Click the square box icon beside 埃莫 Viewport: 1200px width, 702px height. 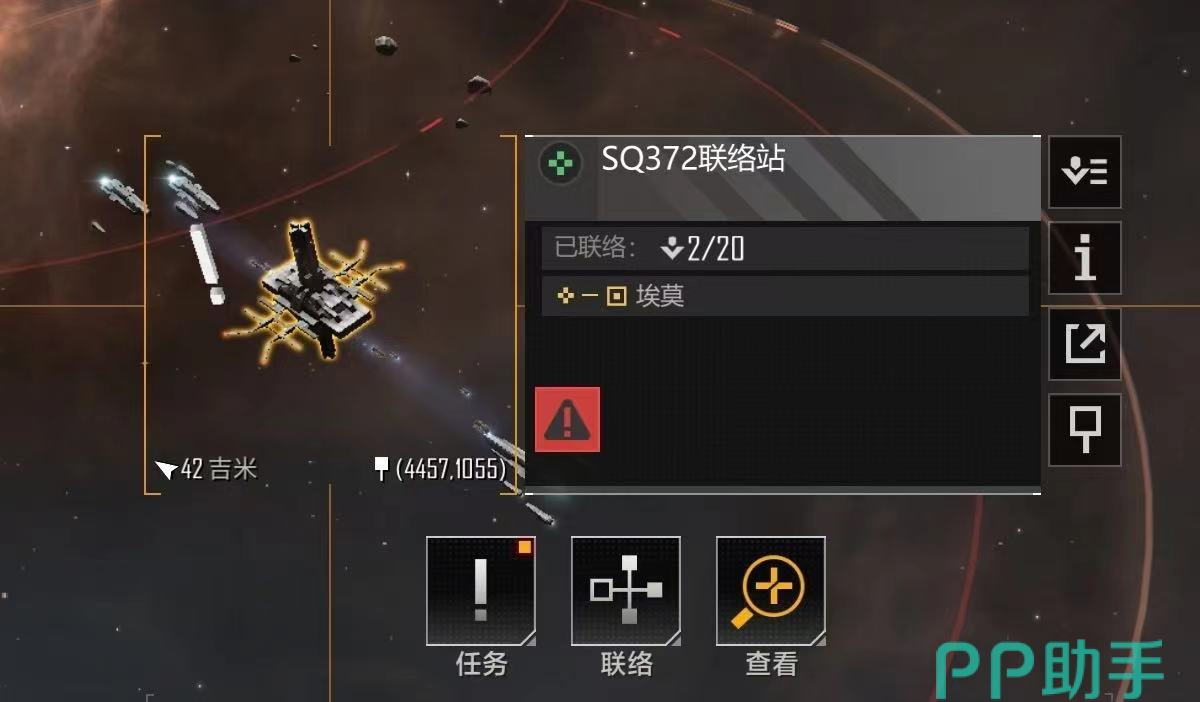pos(617,297)
